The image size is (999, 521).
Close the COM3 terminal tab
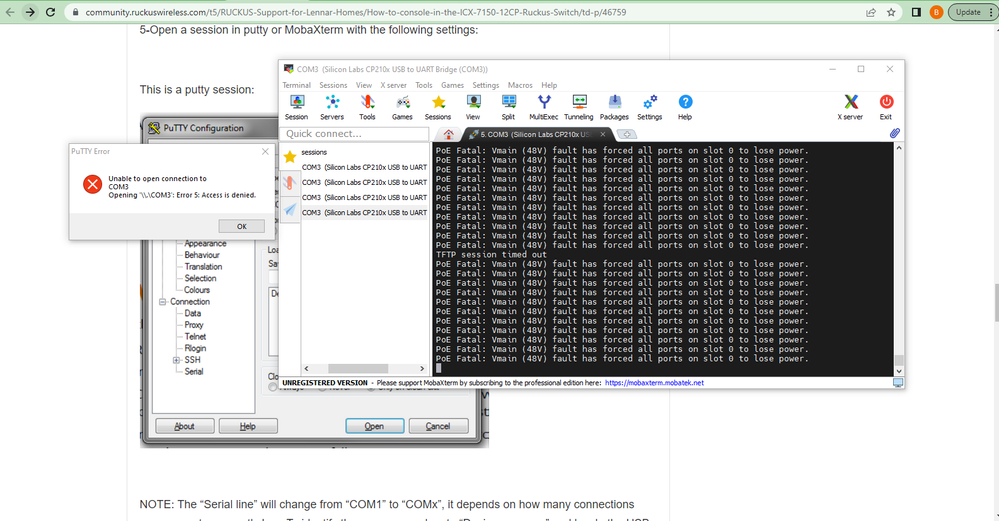click(603, 134)
